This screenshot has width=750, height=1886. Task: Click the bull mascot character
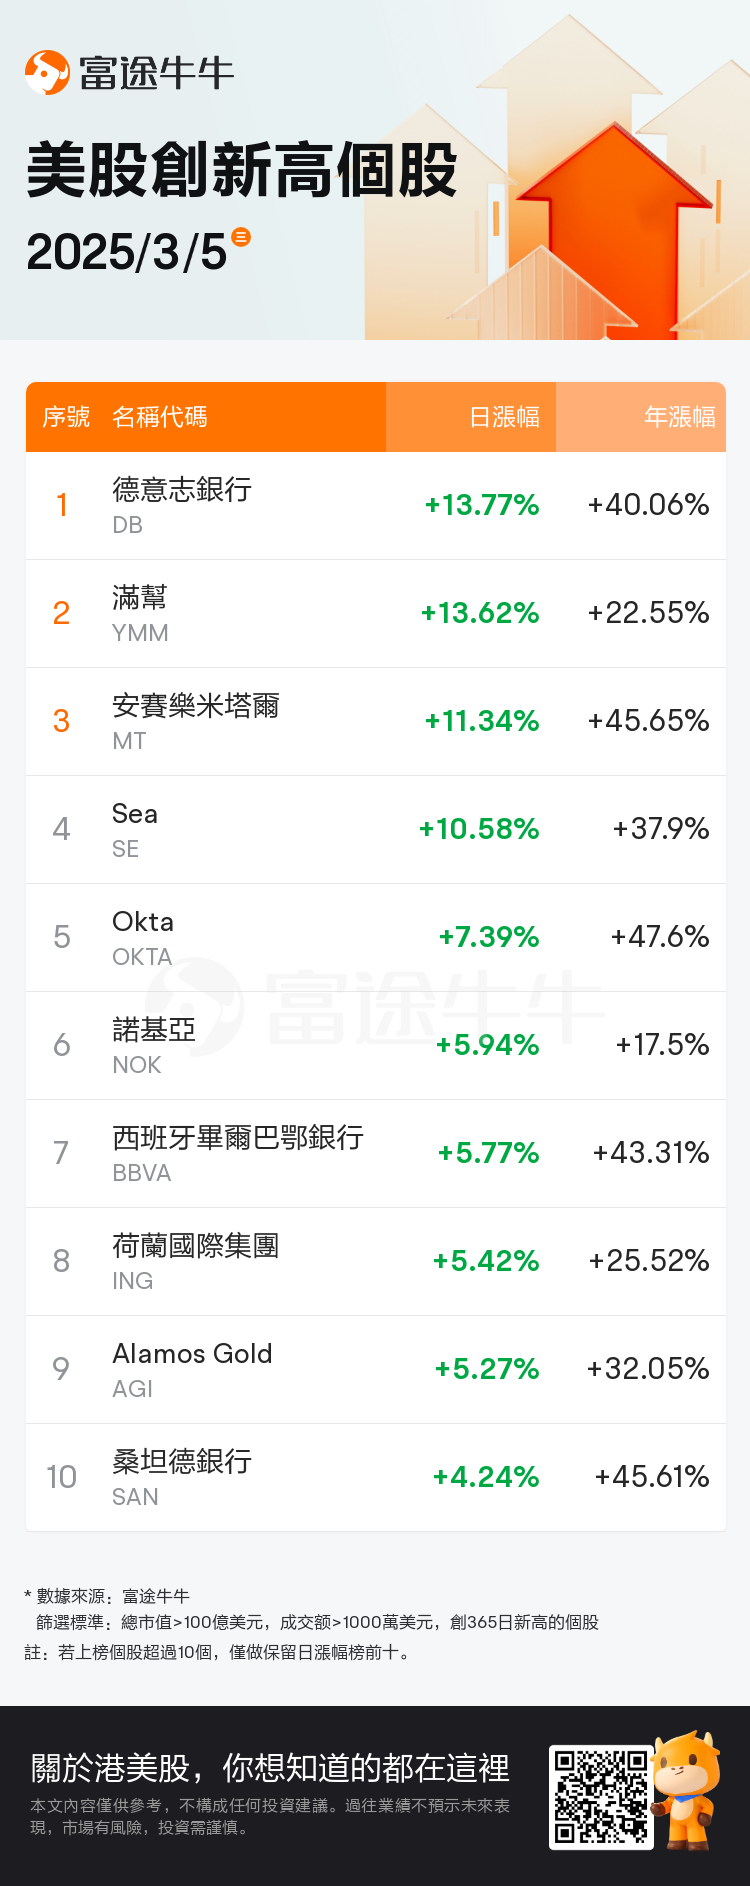pyautogui.click(x=686, y=1790)
